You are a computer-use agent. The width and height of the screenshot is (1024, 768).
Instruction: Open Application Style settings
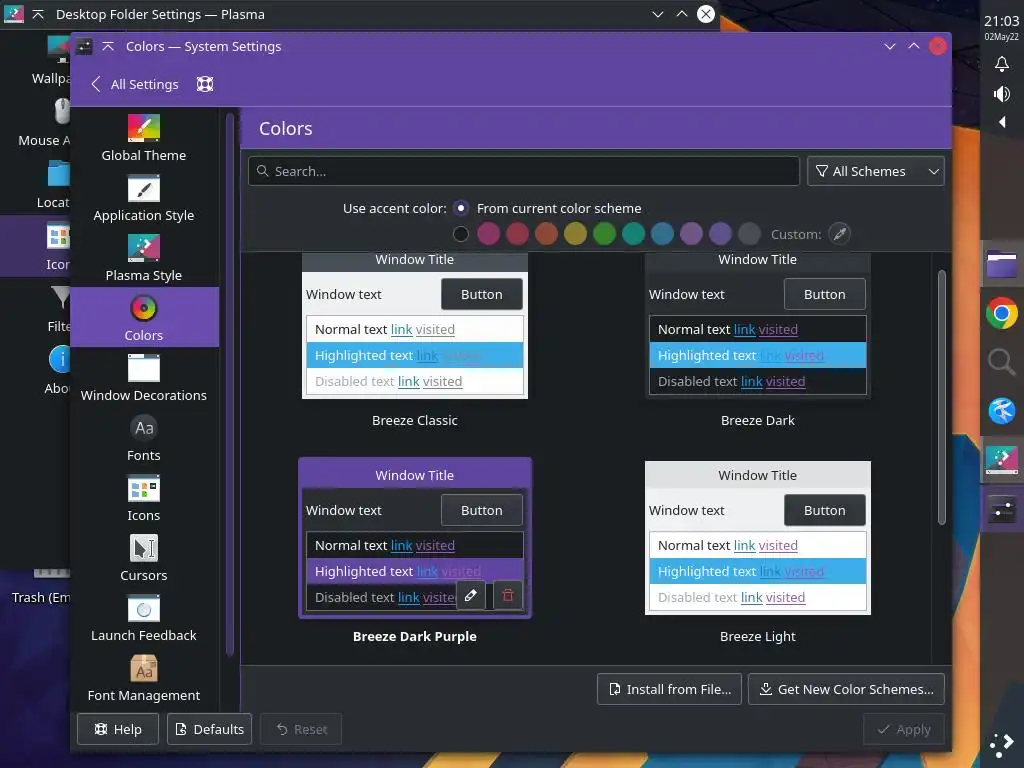pyautogui.click(x=144, y=198)
